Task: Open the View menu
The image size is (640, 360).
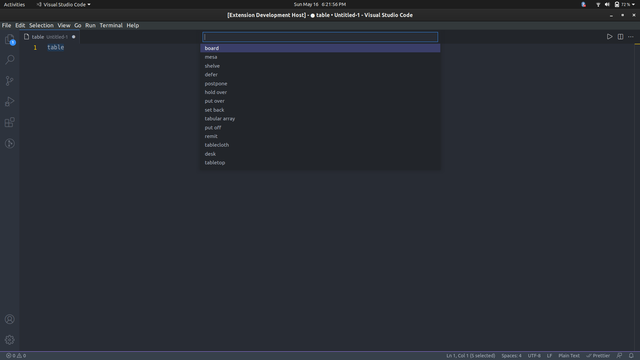Action: (64, 25)
